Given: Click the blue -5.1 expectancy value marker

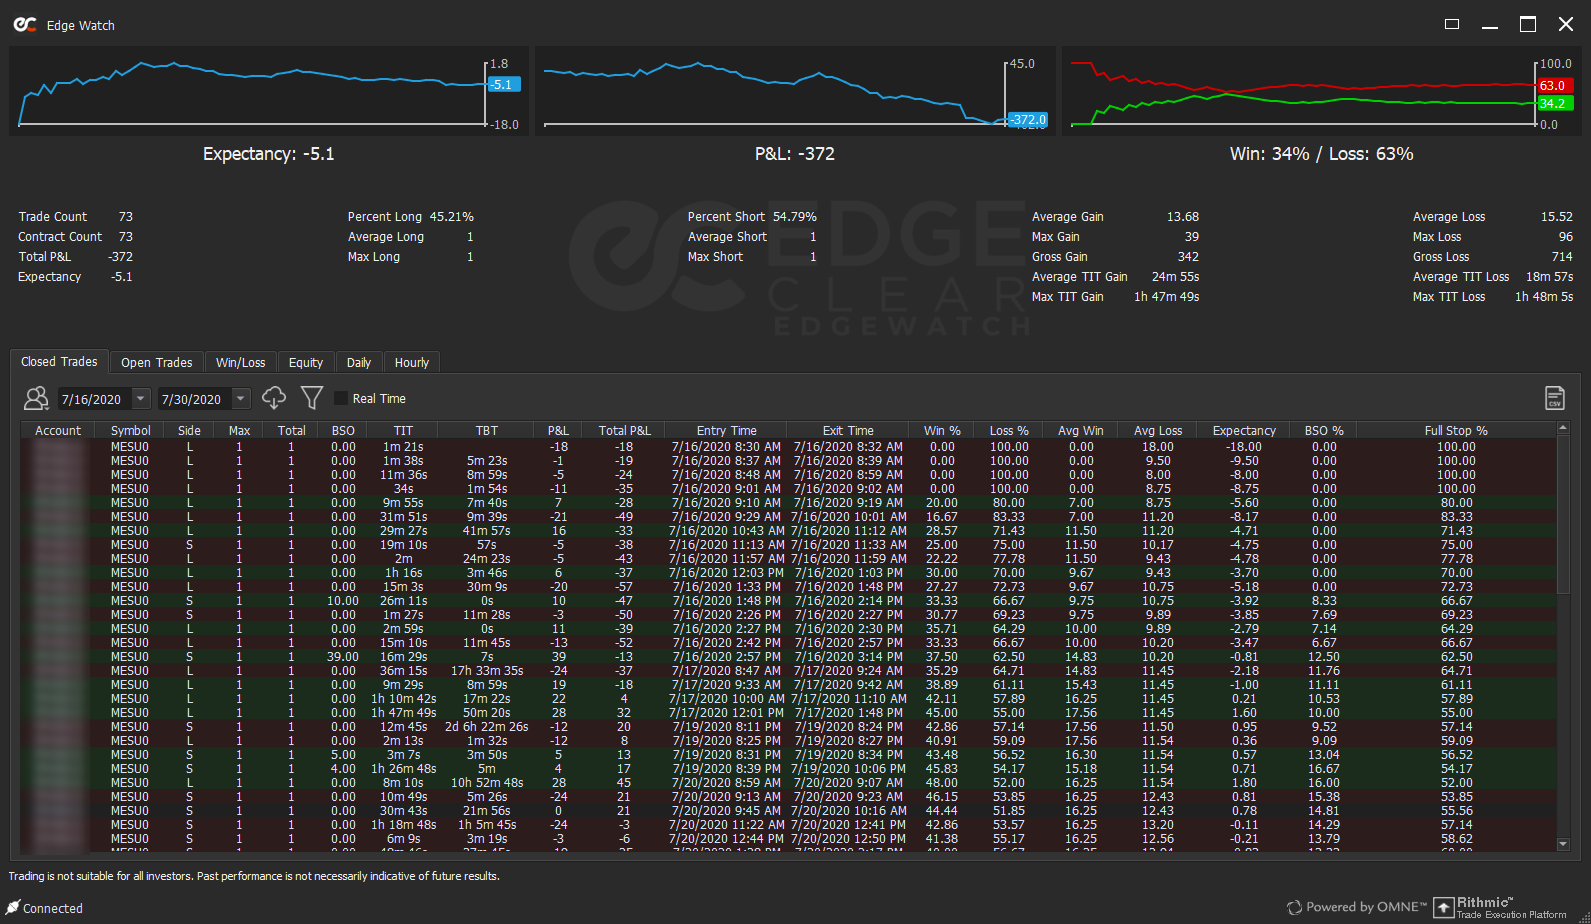Looking at the screenshot, I should pyautogui.click(x=503, y=85).
